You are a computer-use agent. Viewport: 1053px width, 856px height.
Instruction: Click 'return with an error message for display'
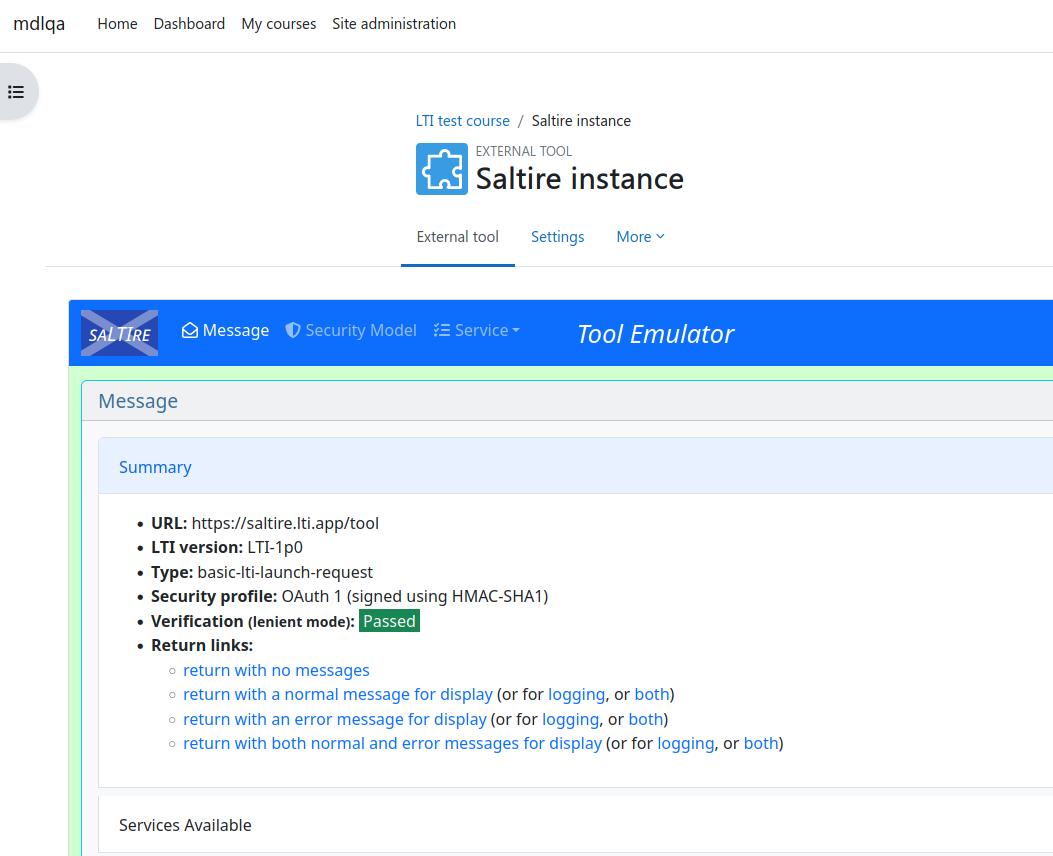(334, 719)
